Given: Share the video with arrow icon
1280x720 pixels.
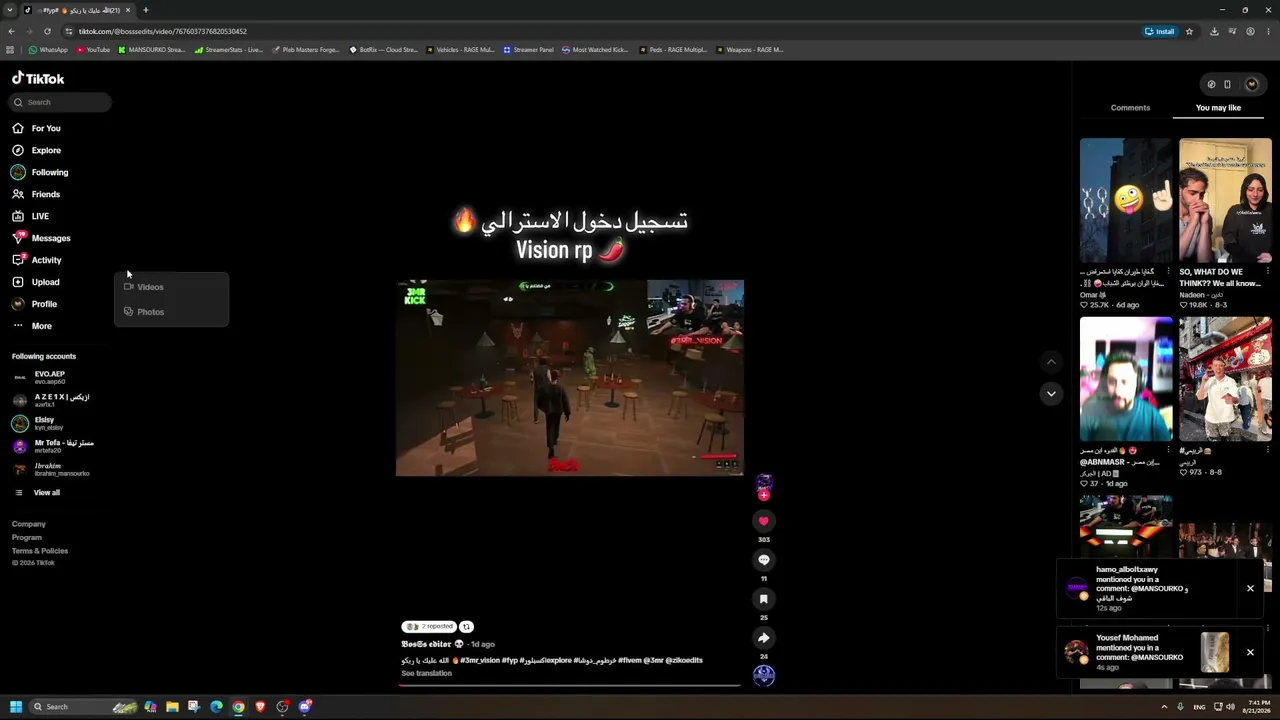Looking at the screenshot, I should point(763,638).
